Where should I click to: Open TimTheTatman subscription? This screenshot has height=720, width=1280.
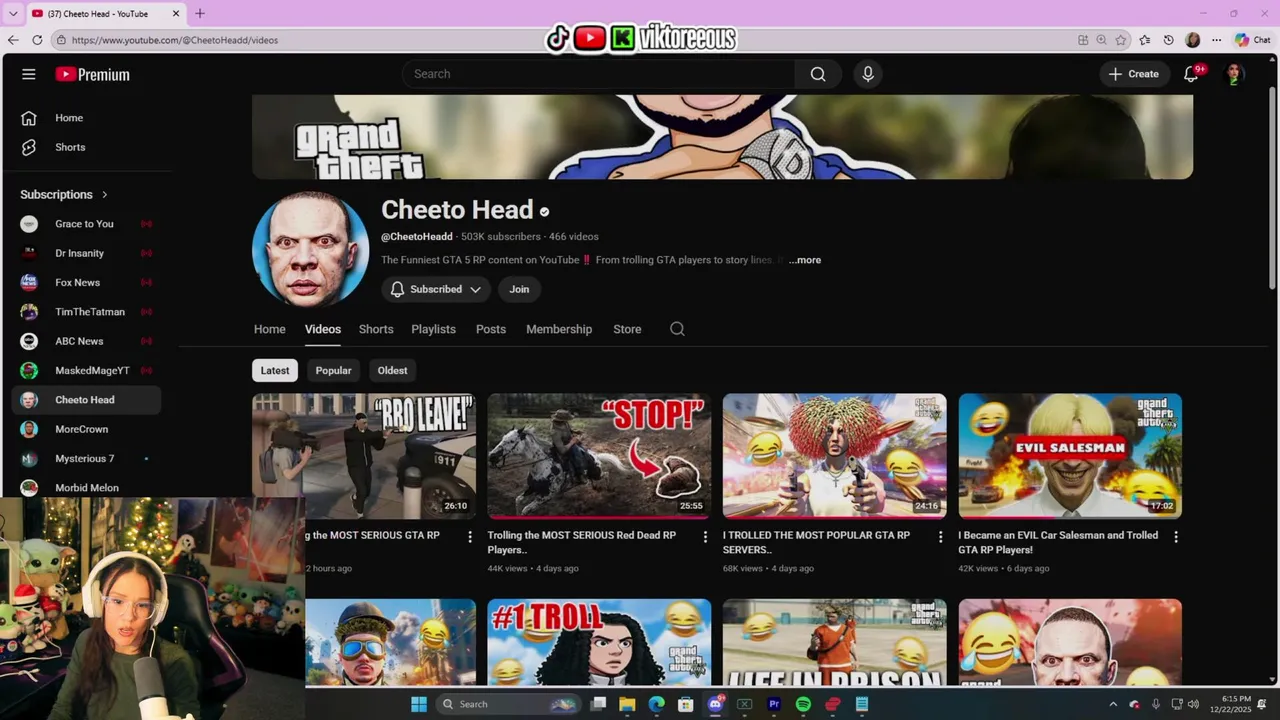(x=86, y=312)
